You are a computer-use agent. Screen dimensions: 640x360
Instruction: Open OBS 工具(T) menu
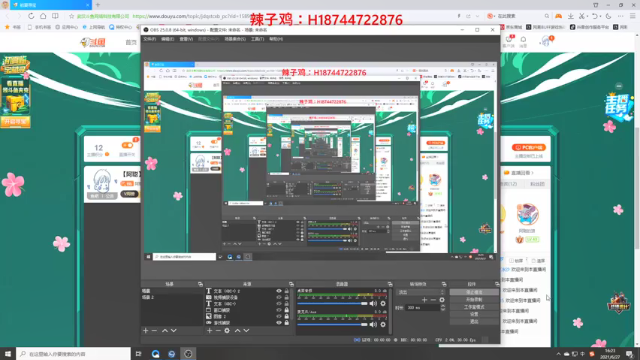[x=257, y=39]
